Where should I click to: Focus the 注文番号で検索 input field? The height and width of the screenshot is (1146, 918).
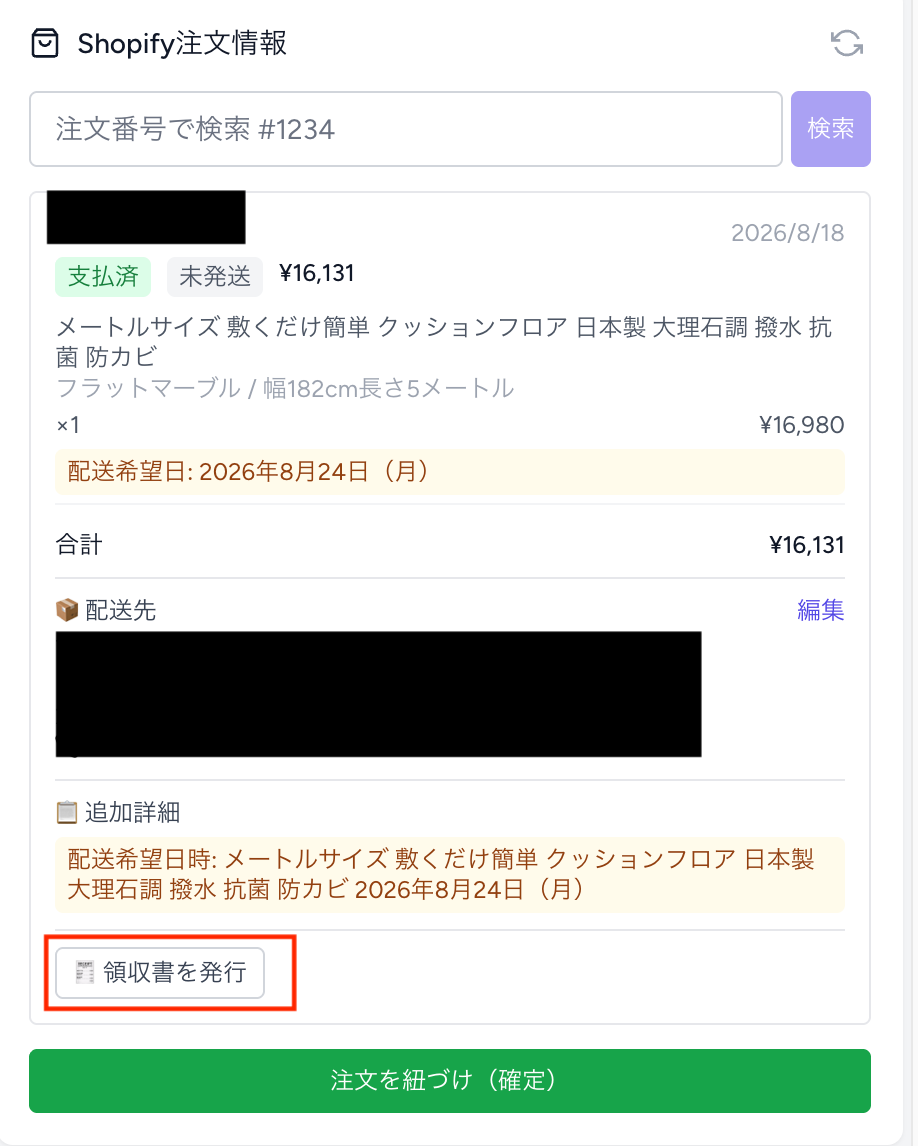[x=406, y=129]
